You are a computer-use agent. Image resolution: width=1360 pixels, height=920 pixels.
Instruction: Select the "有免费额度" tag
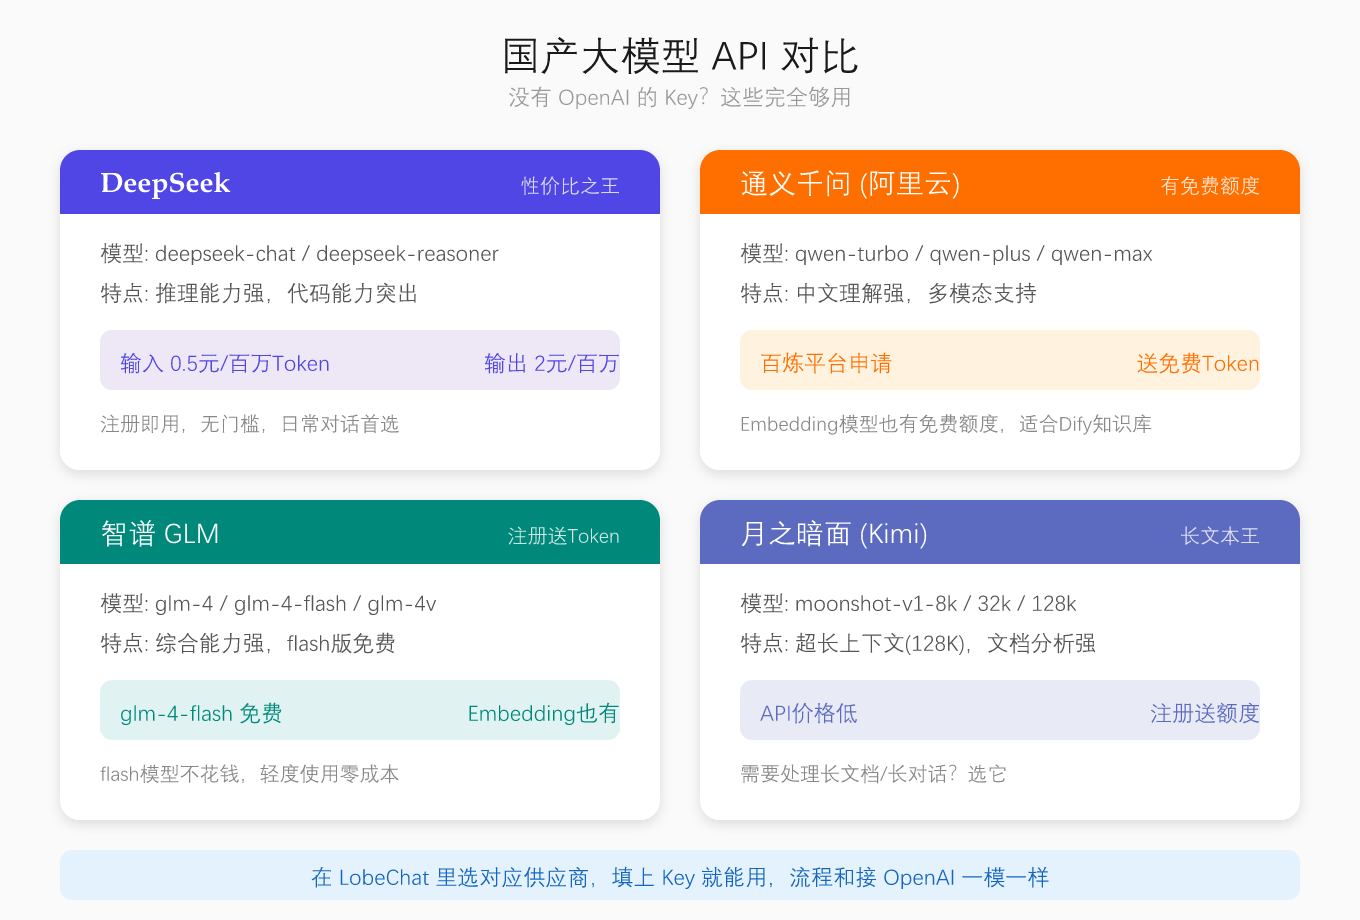point(1210,186)
